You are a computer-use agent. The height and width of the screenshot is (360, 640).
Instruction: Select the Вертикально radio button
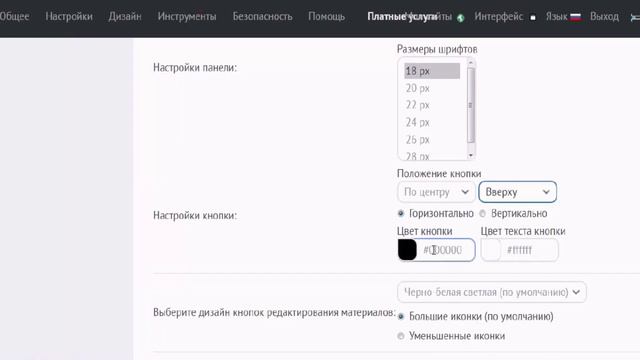click(482, 213)
